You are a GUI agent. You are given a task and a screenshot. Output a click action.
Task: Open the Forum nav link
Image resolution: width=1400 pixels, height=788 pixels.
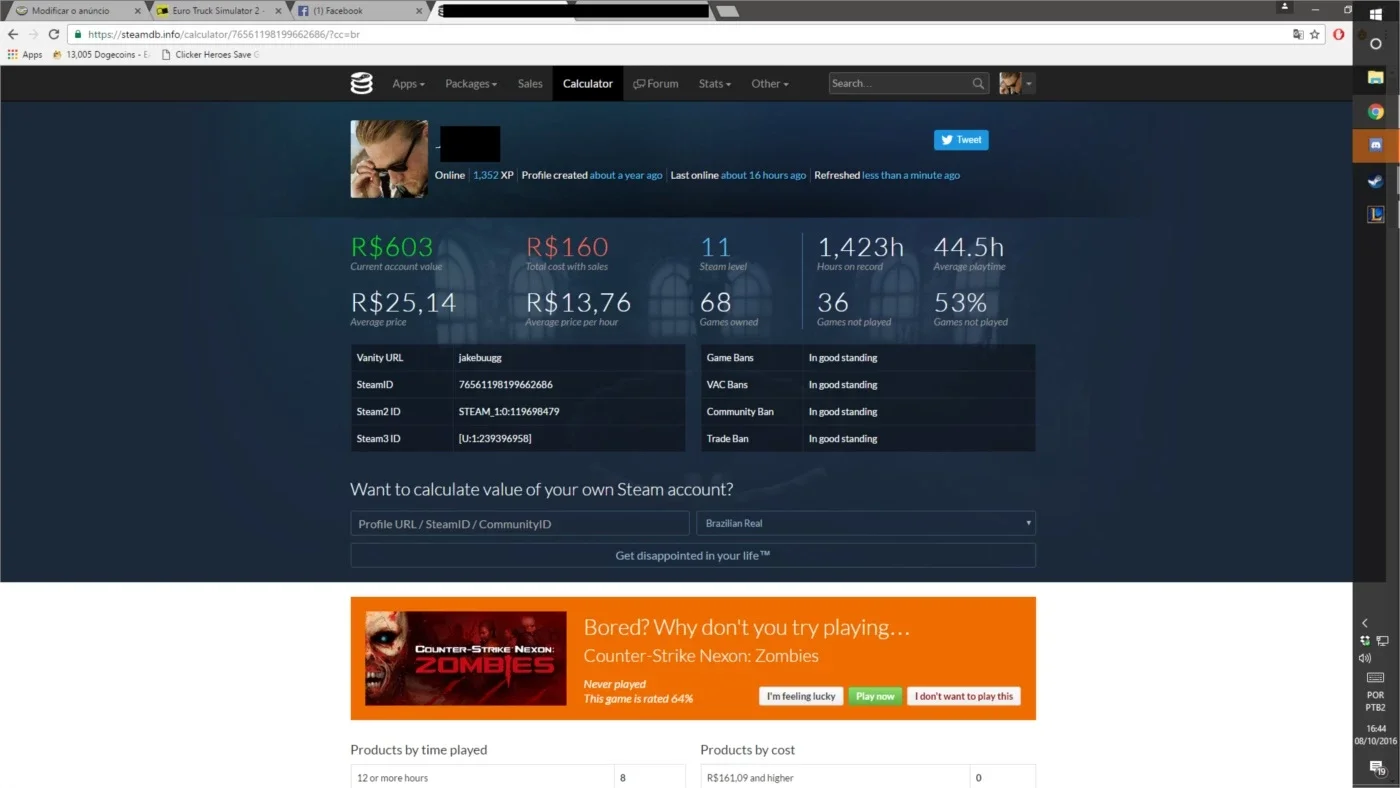click(656, 84)
